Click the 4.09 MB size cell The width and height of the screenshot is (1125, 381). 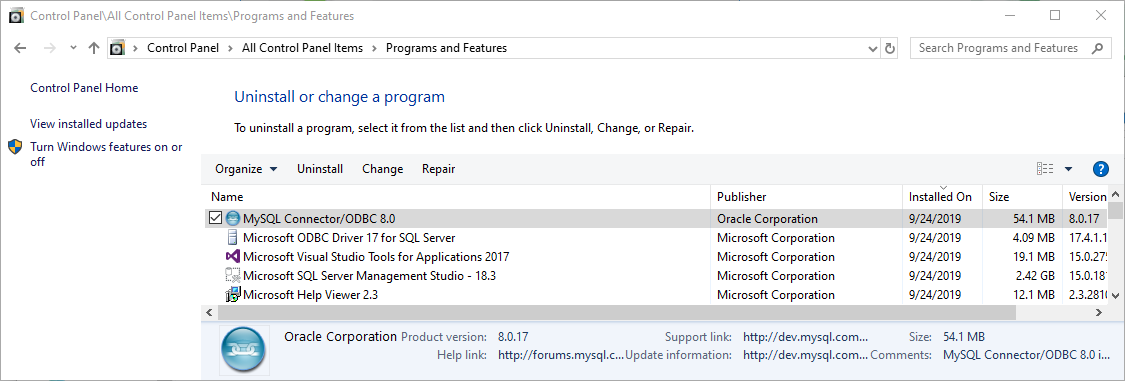click(x=1034, y=237)
